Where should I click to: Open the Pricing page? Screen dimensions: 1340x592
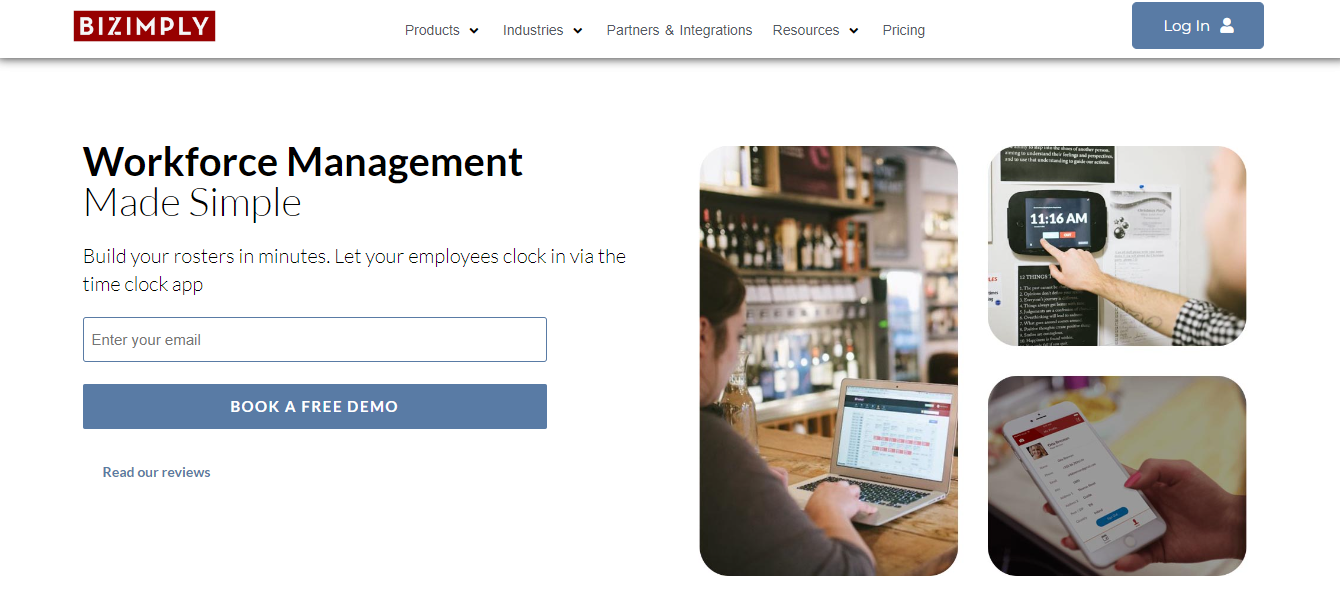pyautogui.click(x=904, y=30)
